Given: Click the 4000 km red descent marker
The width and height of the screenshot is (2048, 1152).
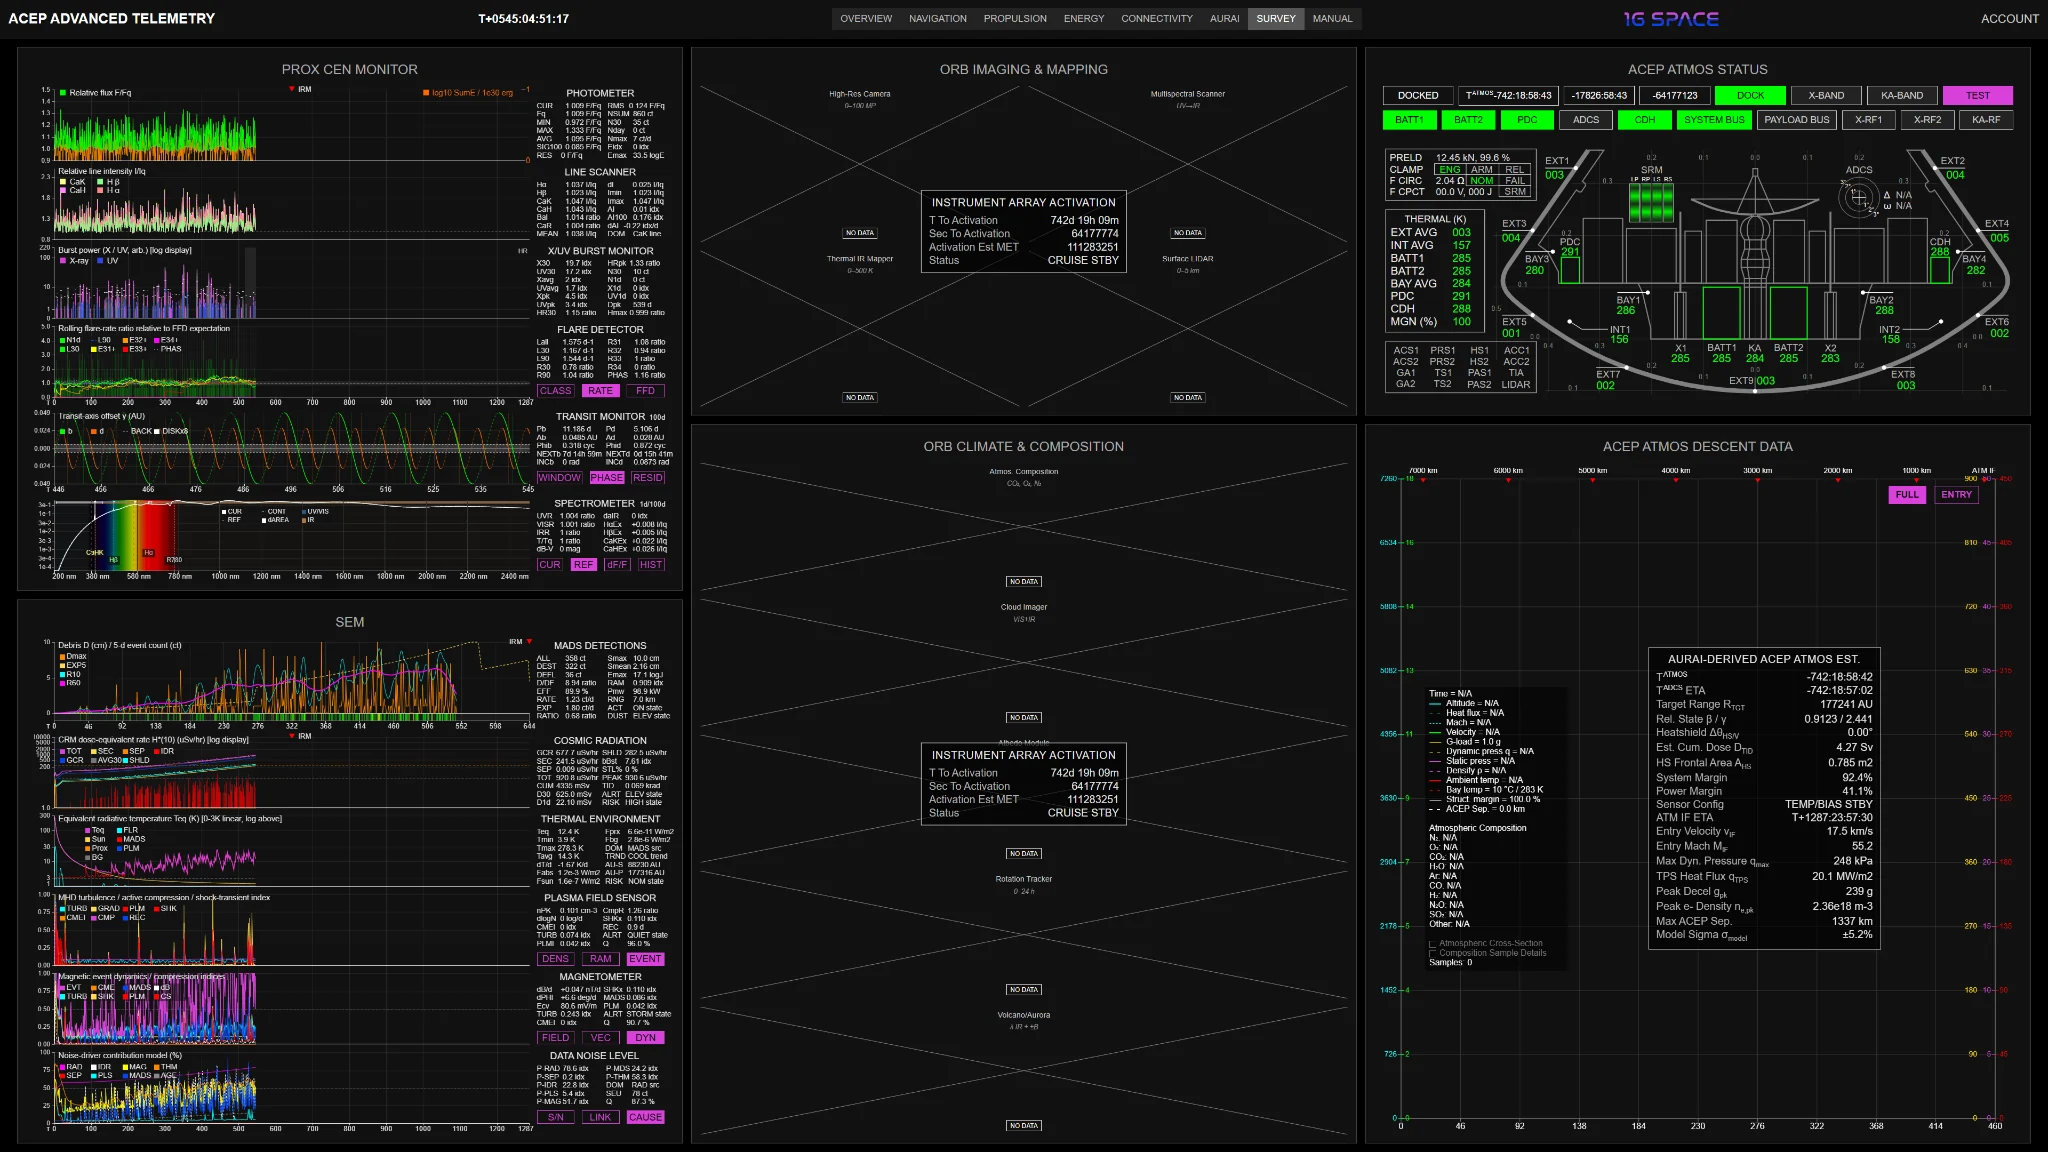Looking at the screenshot, I should click(1676, 480).
